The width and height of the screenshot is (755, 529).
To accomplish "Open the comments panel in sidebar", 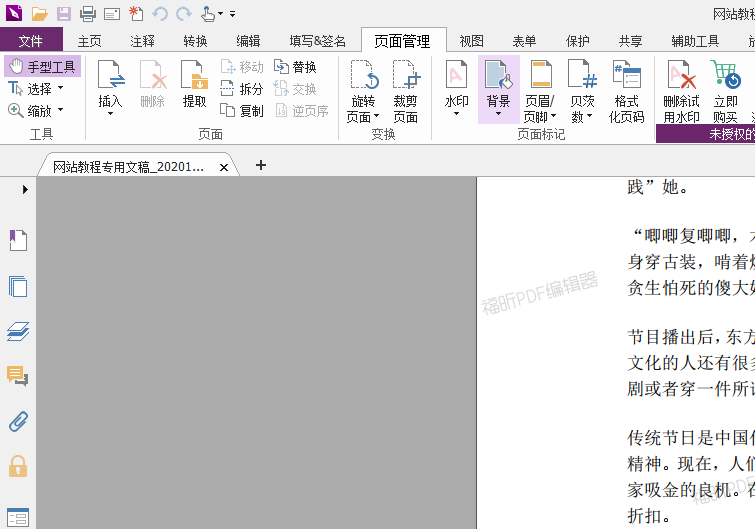I will [18, 376].
